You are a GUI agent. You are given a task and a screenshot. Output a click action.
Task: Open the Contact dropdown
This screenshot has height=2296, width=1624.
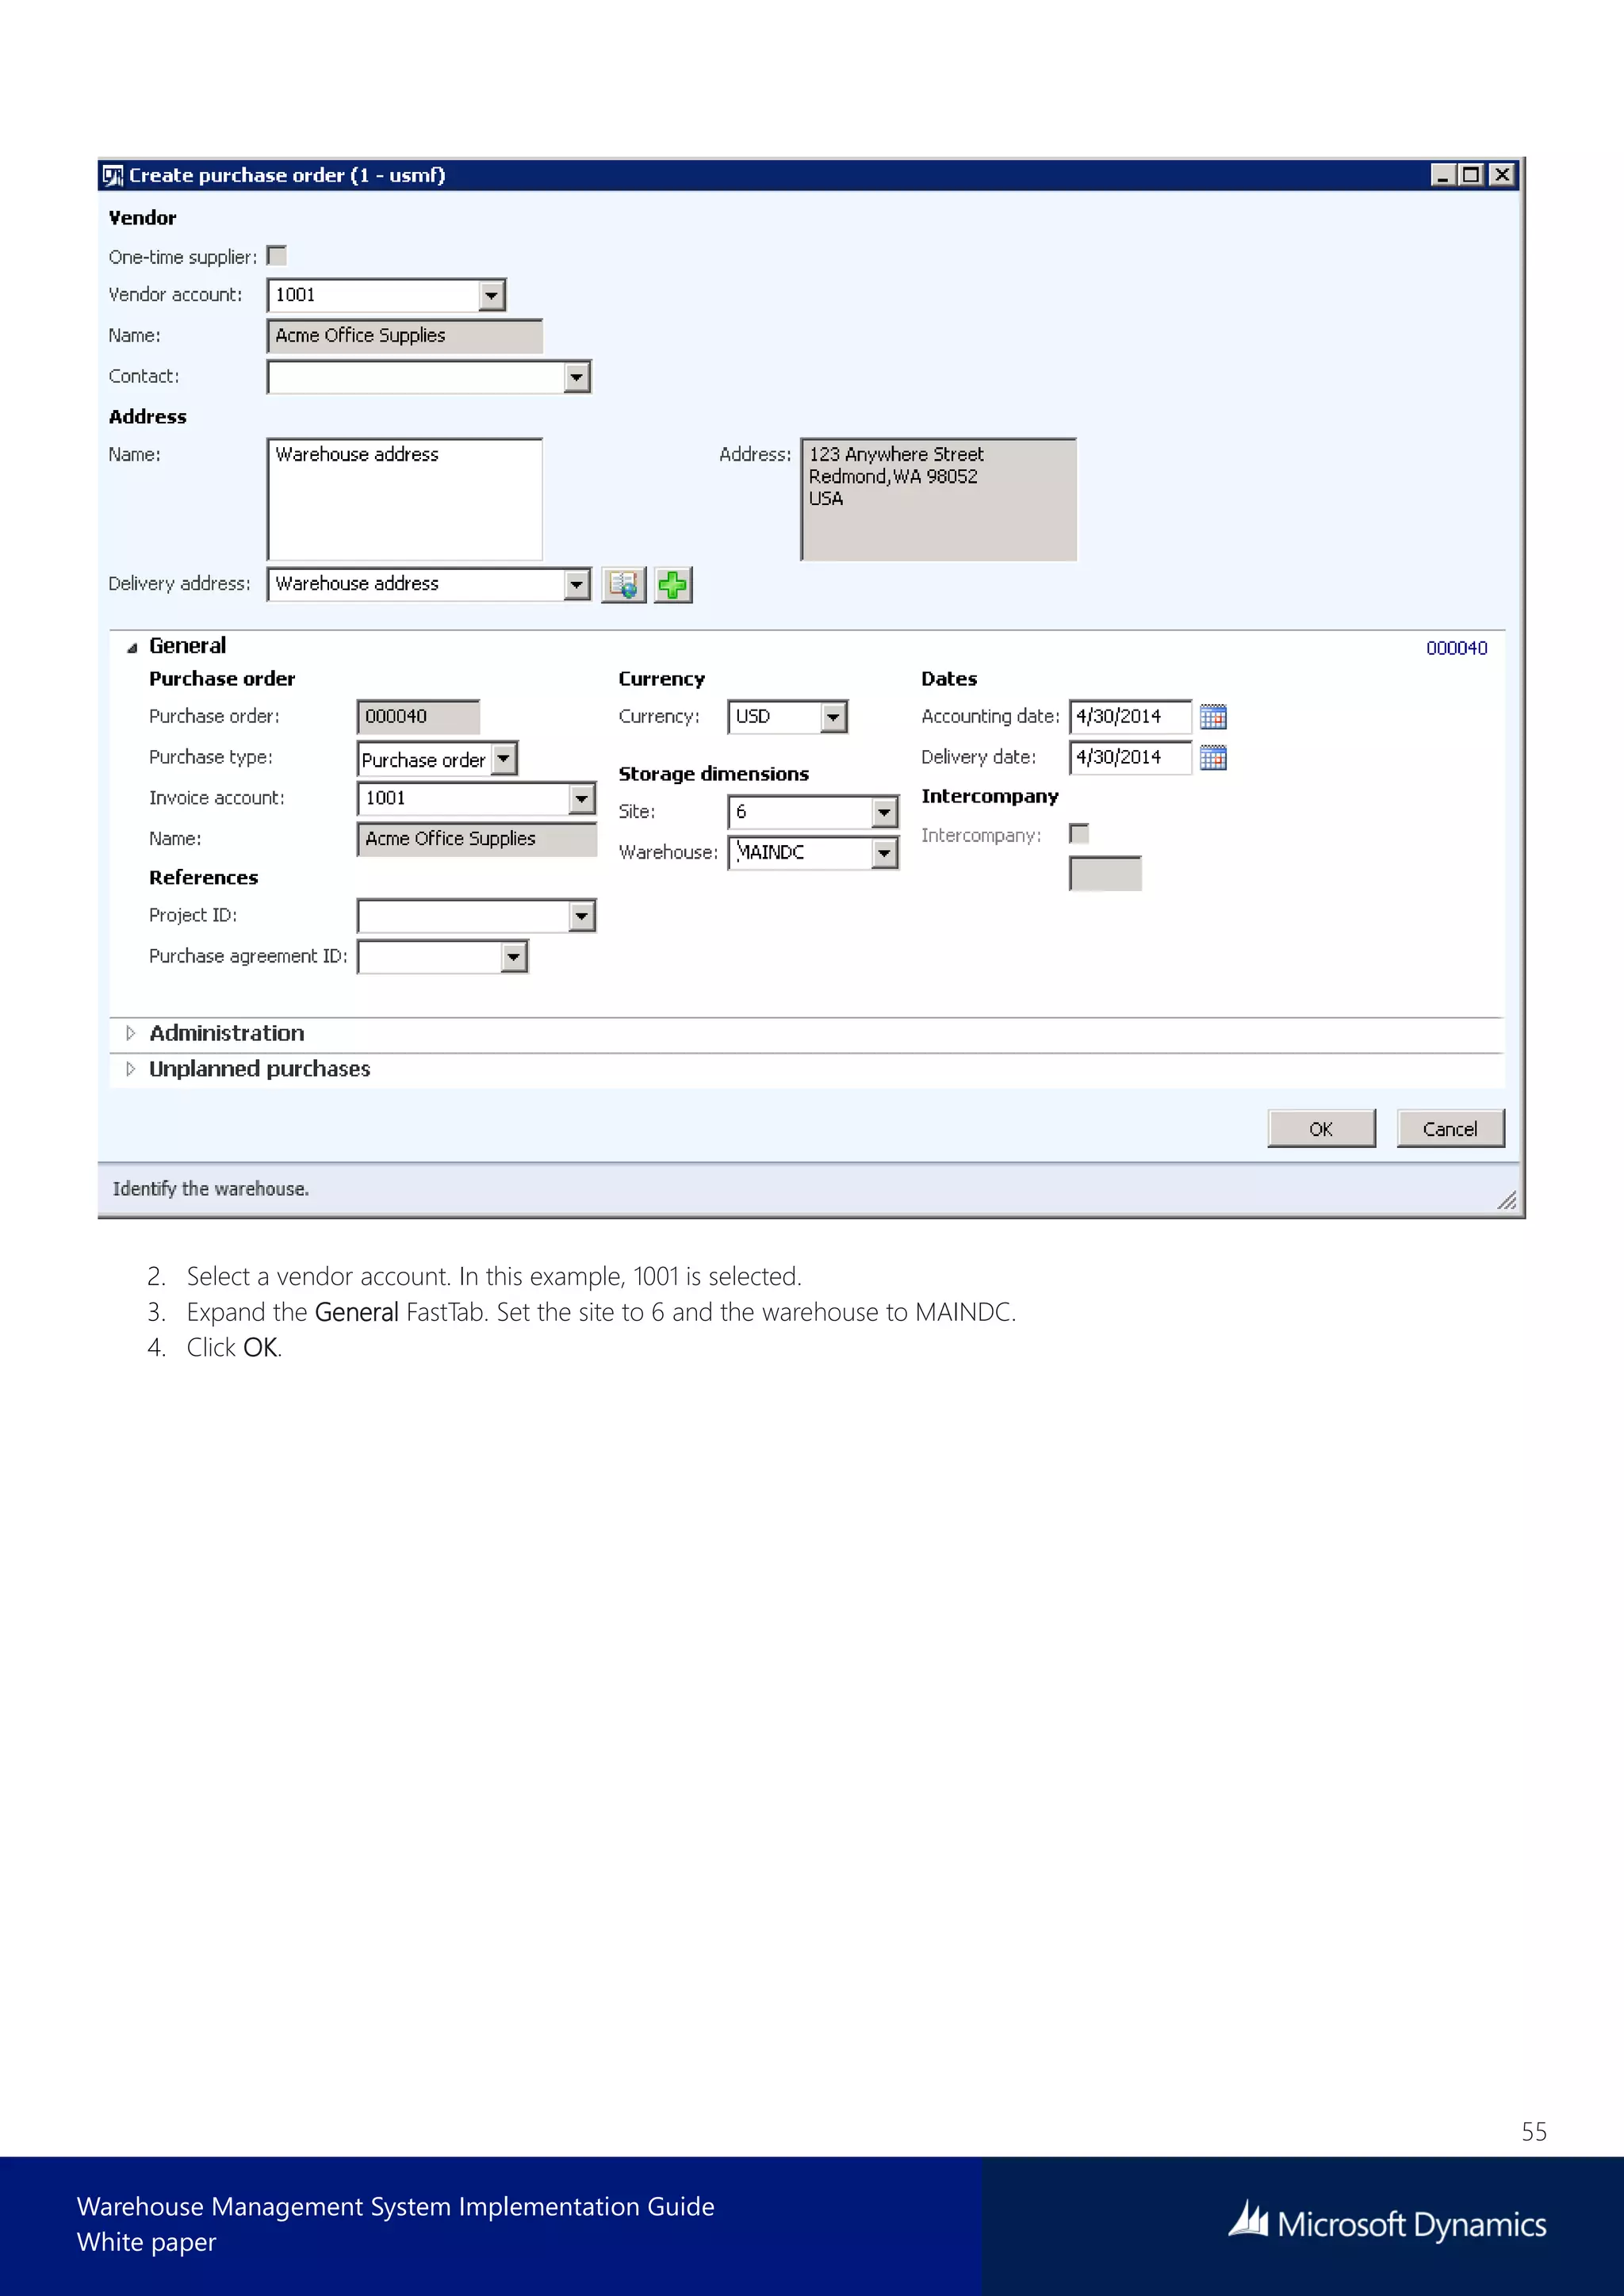click(x=577, y=377)
